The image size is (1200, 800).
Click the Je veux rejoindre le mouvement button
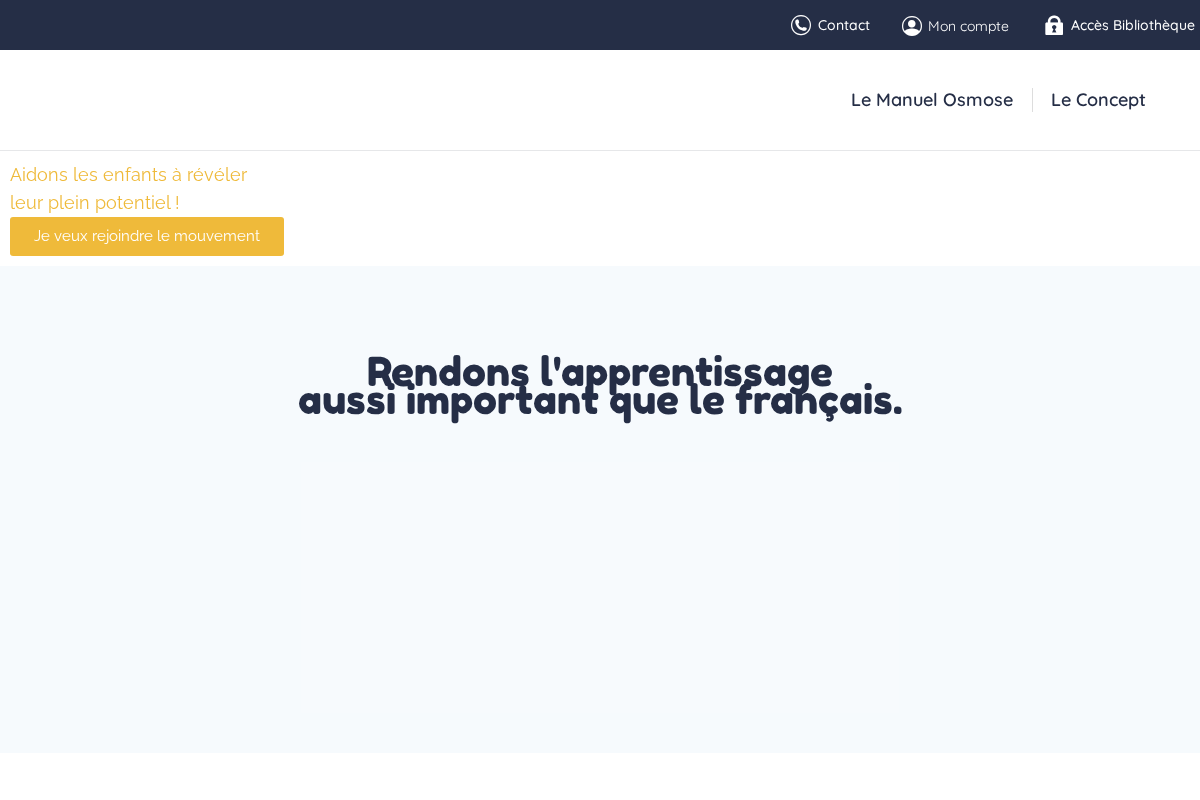[x=147, y=236]
